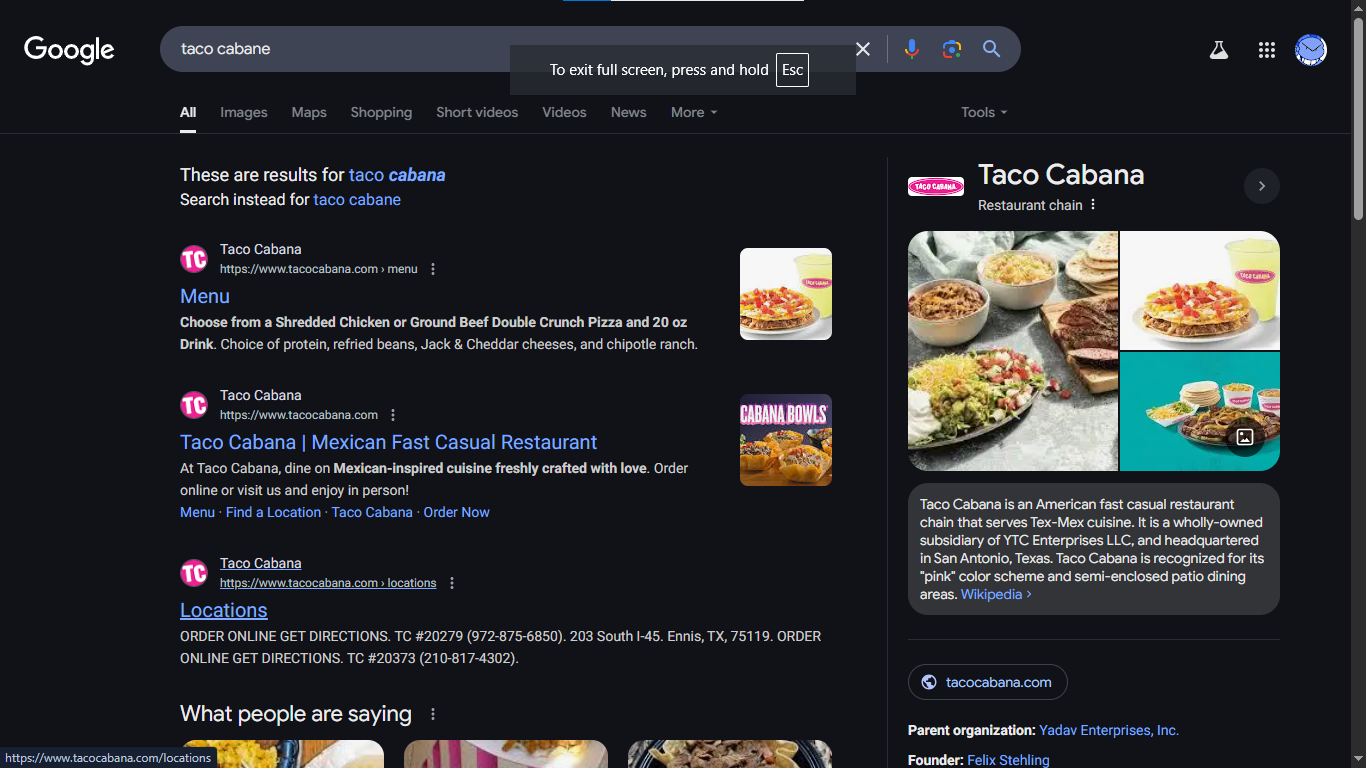Open options beside What people are saying
Viewport: 1366px width, 768px height.
coord(433,714)
